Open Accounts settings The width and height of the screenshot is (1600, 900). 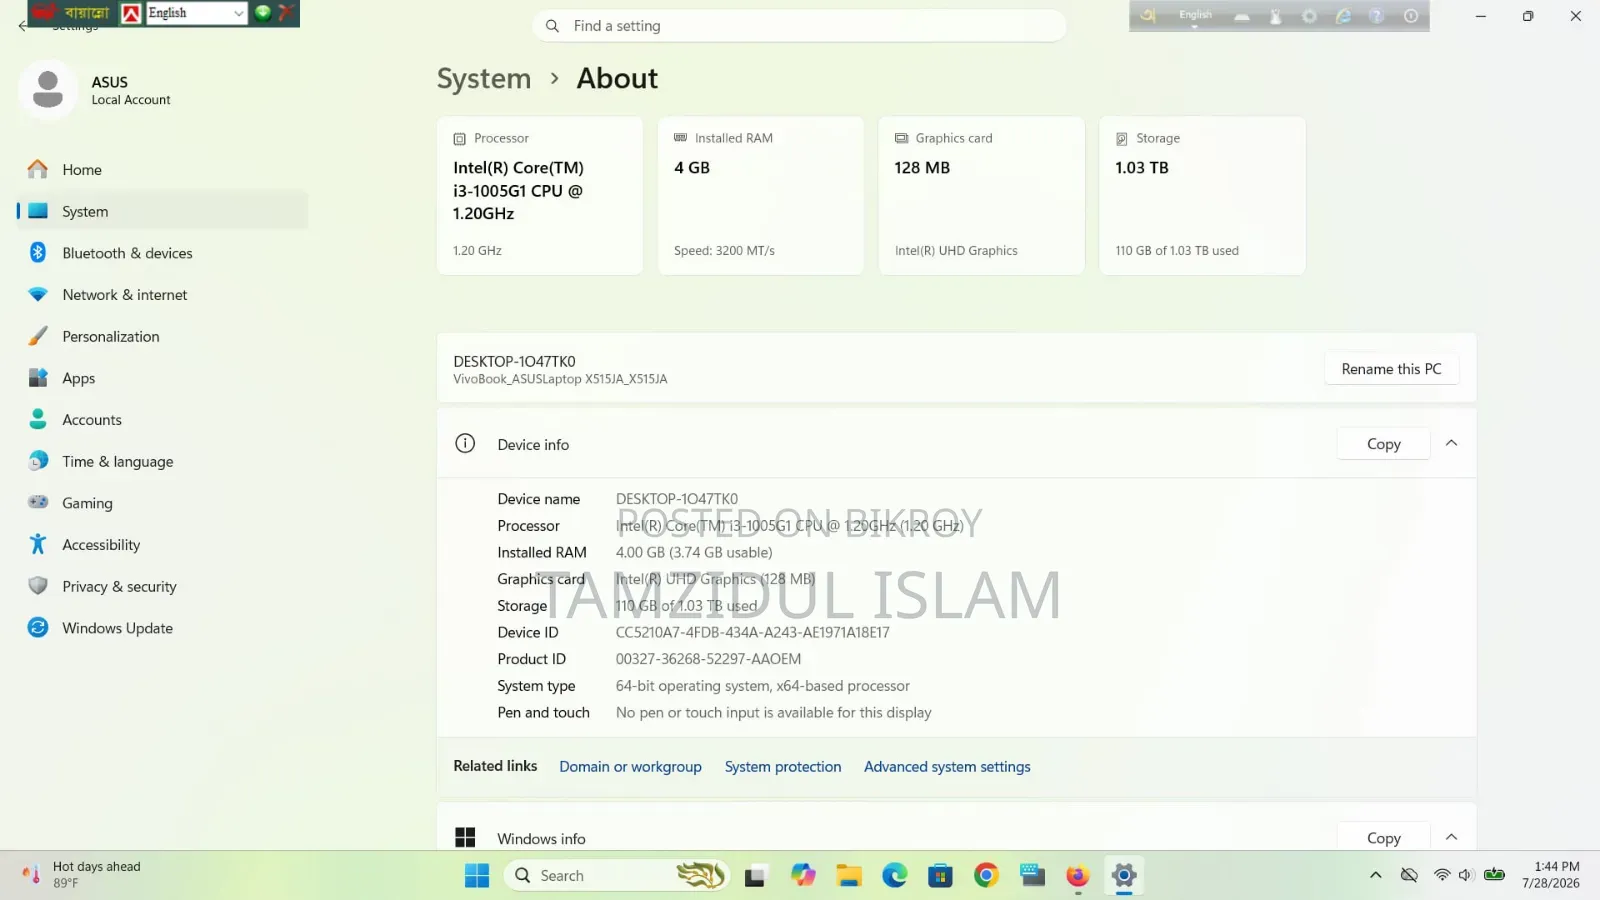click(162, 420)
